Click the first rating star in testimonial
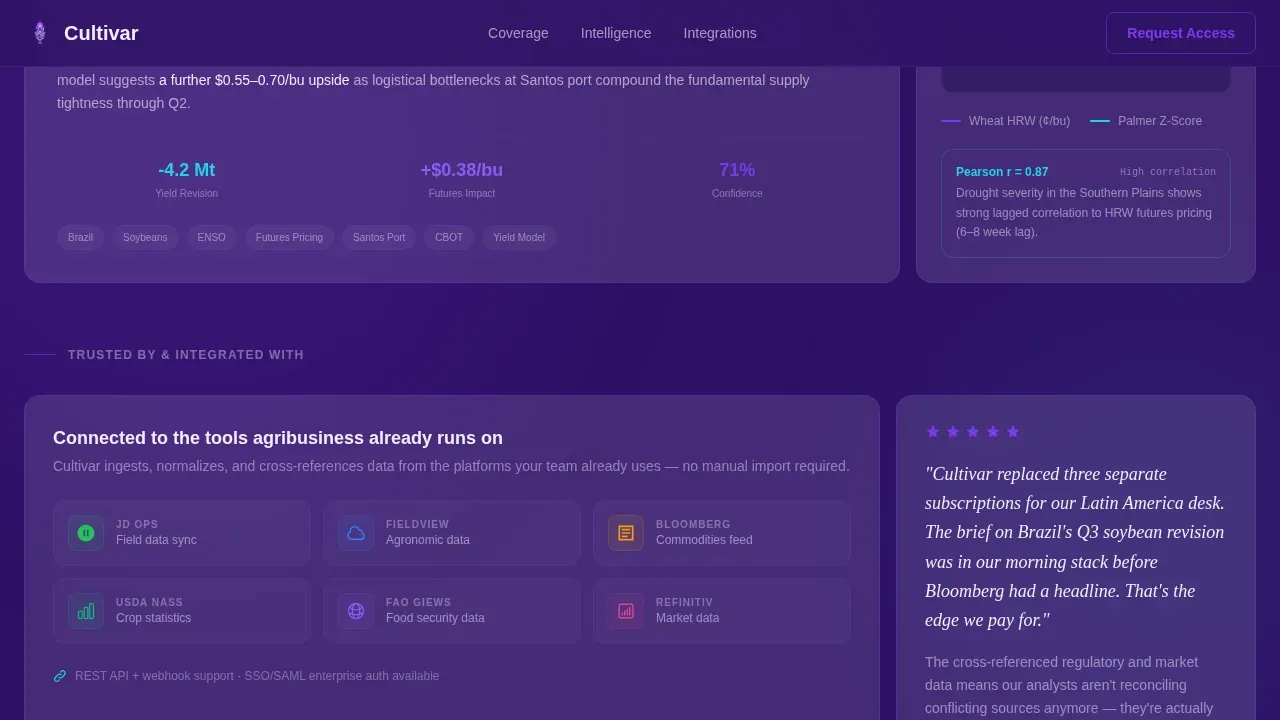The width and height of the screenshot is (1280, 720). point(933,432)
